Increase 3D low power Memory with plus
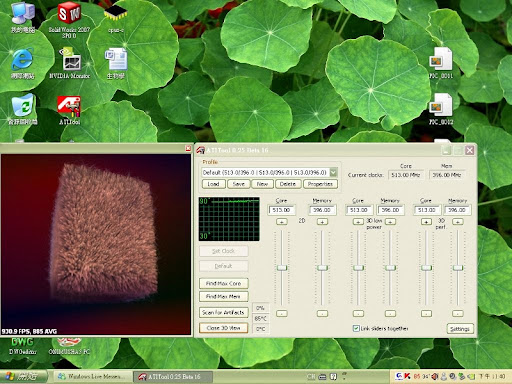The width and height of the screenshot is (512, 384). tap(390, 222)
